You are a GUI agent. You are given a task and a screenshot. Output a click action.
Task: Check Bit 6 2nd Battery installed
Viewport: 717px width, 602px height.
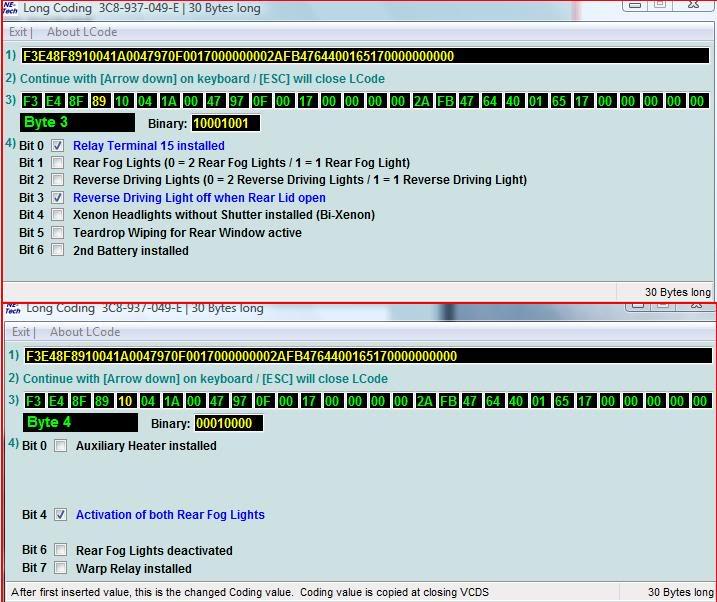57,250
